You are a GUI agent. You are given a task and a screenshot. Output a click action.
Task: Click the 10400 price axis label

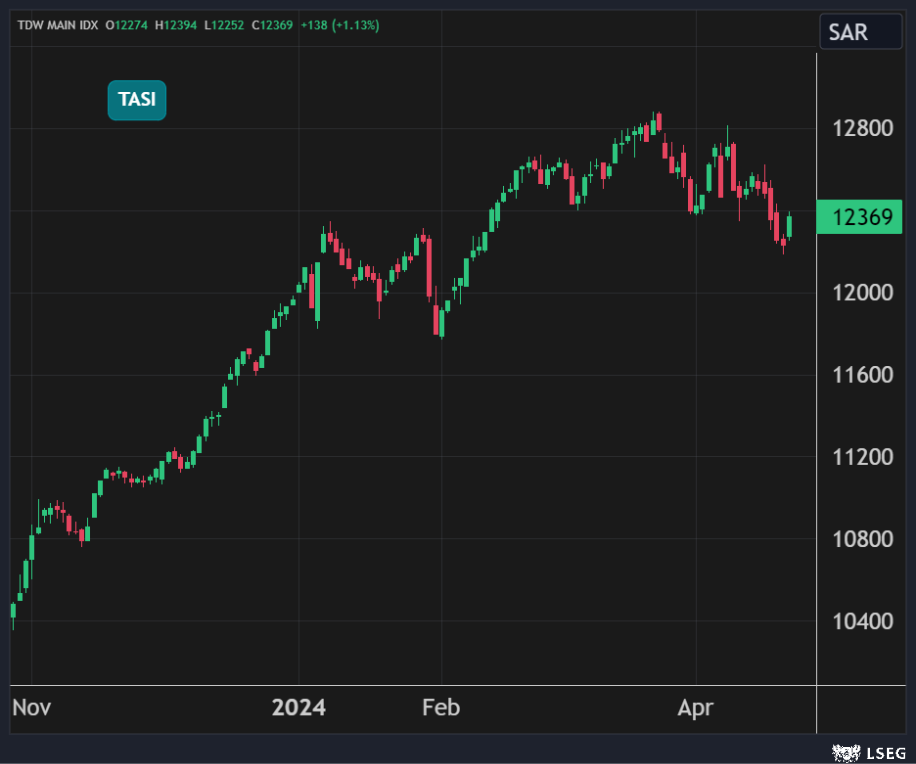pos(860,621)
